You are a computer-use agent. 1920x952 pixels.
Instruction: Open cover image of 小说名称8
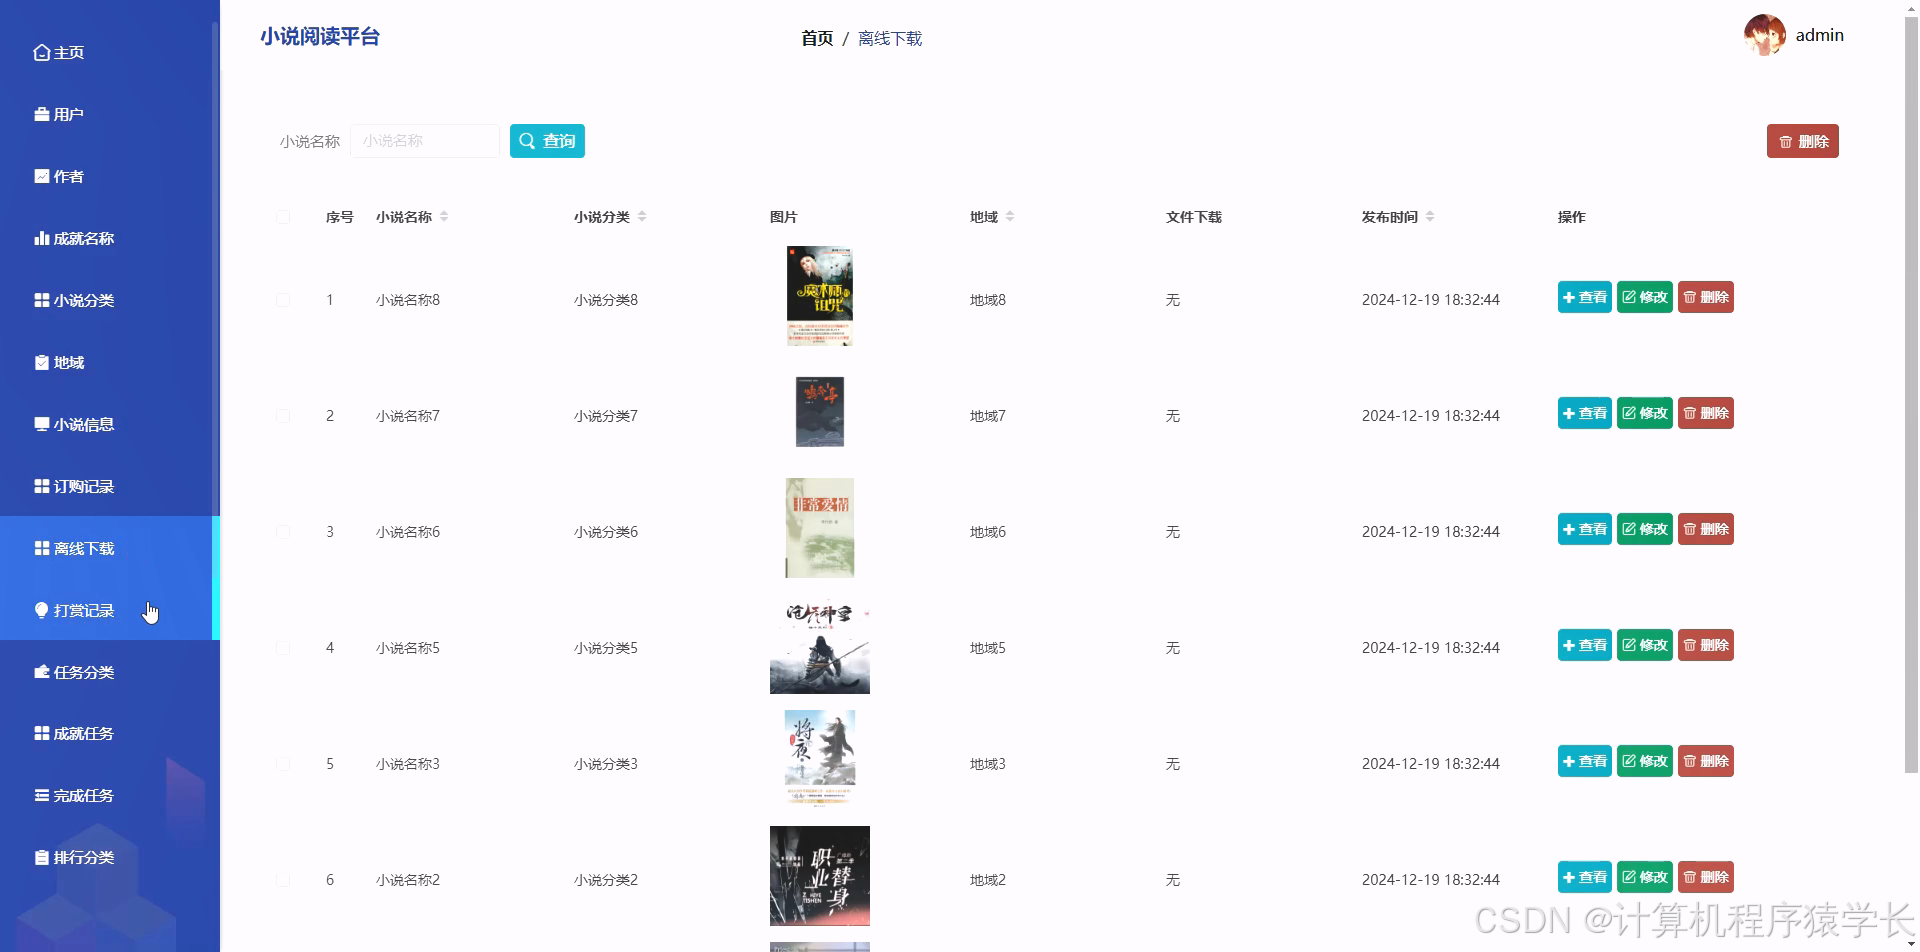[820, 296]
